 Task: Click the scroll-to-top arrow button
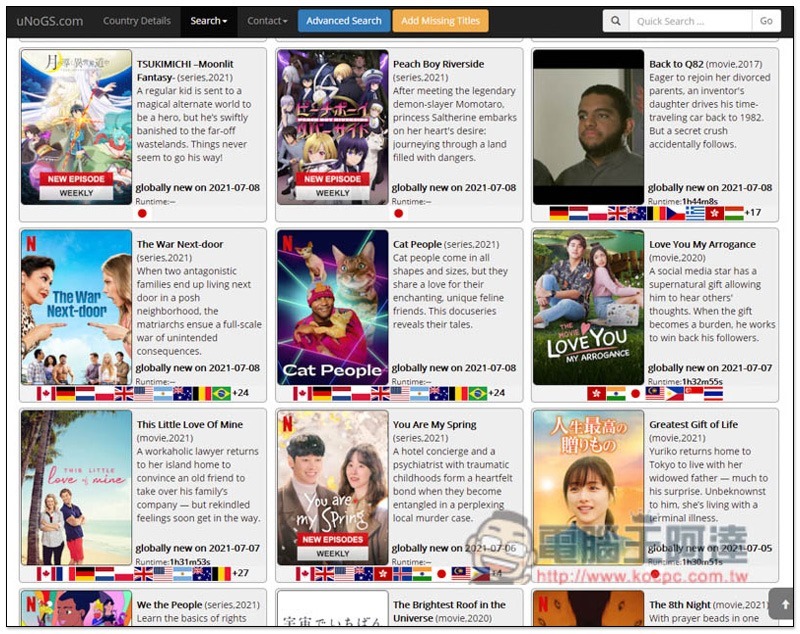(785, 604)
